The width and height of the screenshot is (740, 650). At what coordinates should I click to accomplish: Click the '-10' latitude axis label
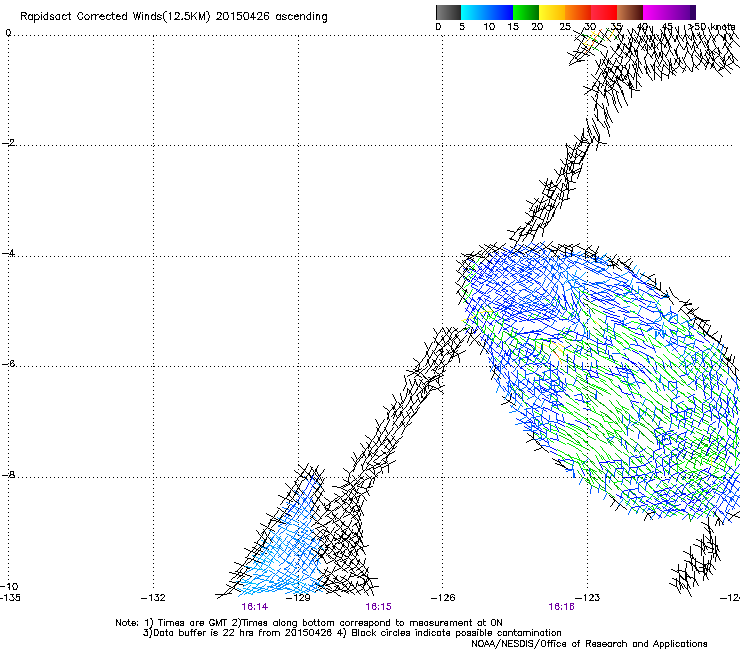(9, 586)
